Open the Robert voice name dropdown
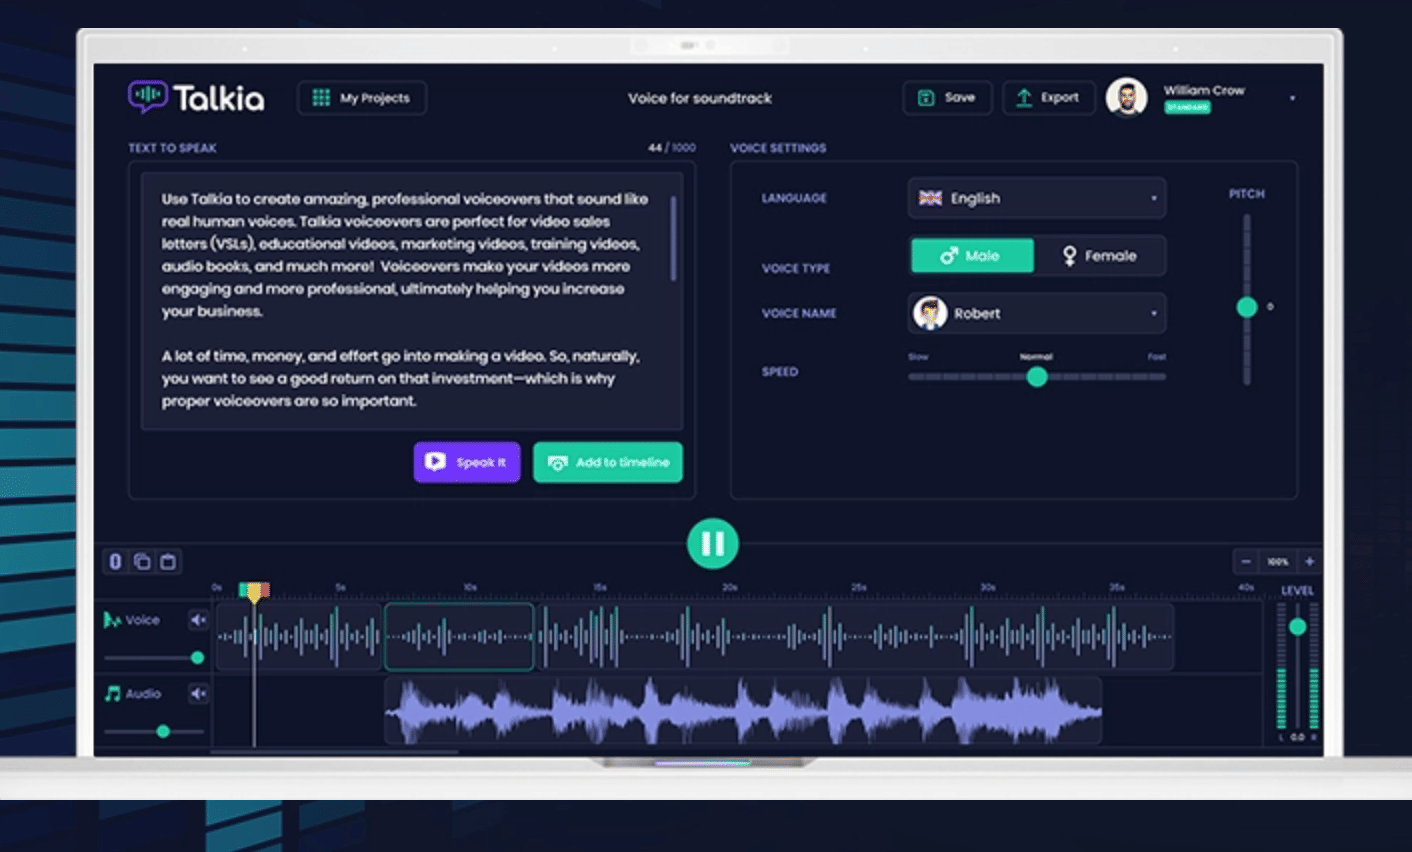 click(x=1036, y=313)
